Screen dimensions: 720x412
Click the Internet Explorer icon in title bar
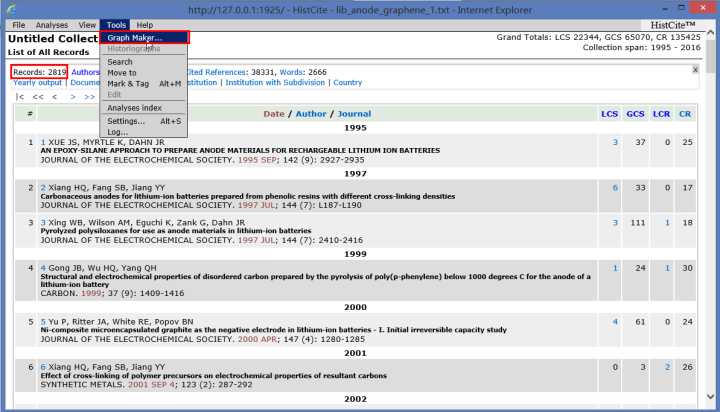tap(11, 9)
